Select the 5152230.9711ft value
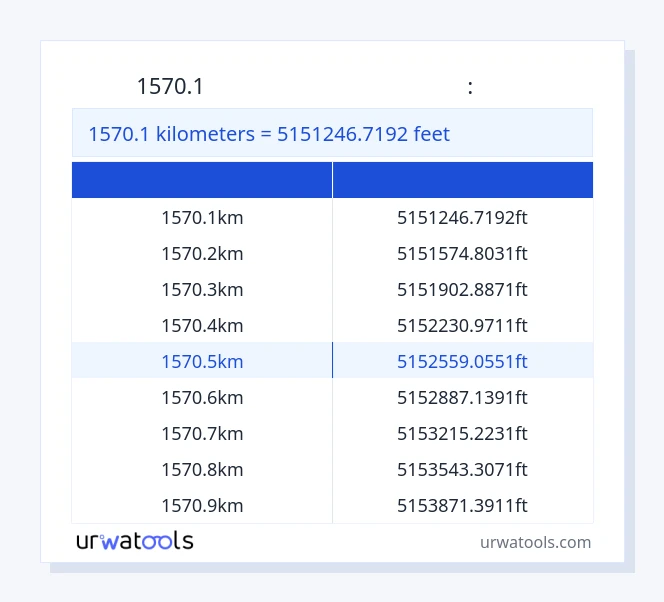664x602 pixels. point(462,325)
